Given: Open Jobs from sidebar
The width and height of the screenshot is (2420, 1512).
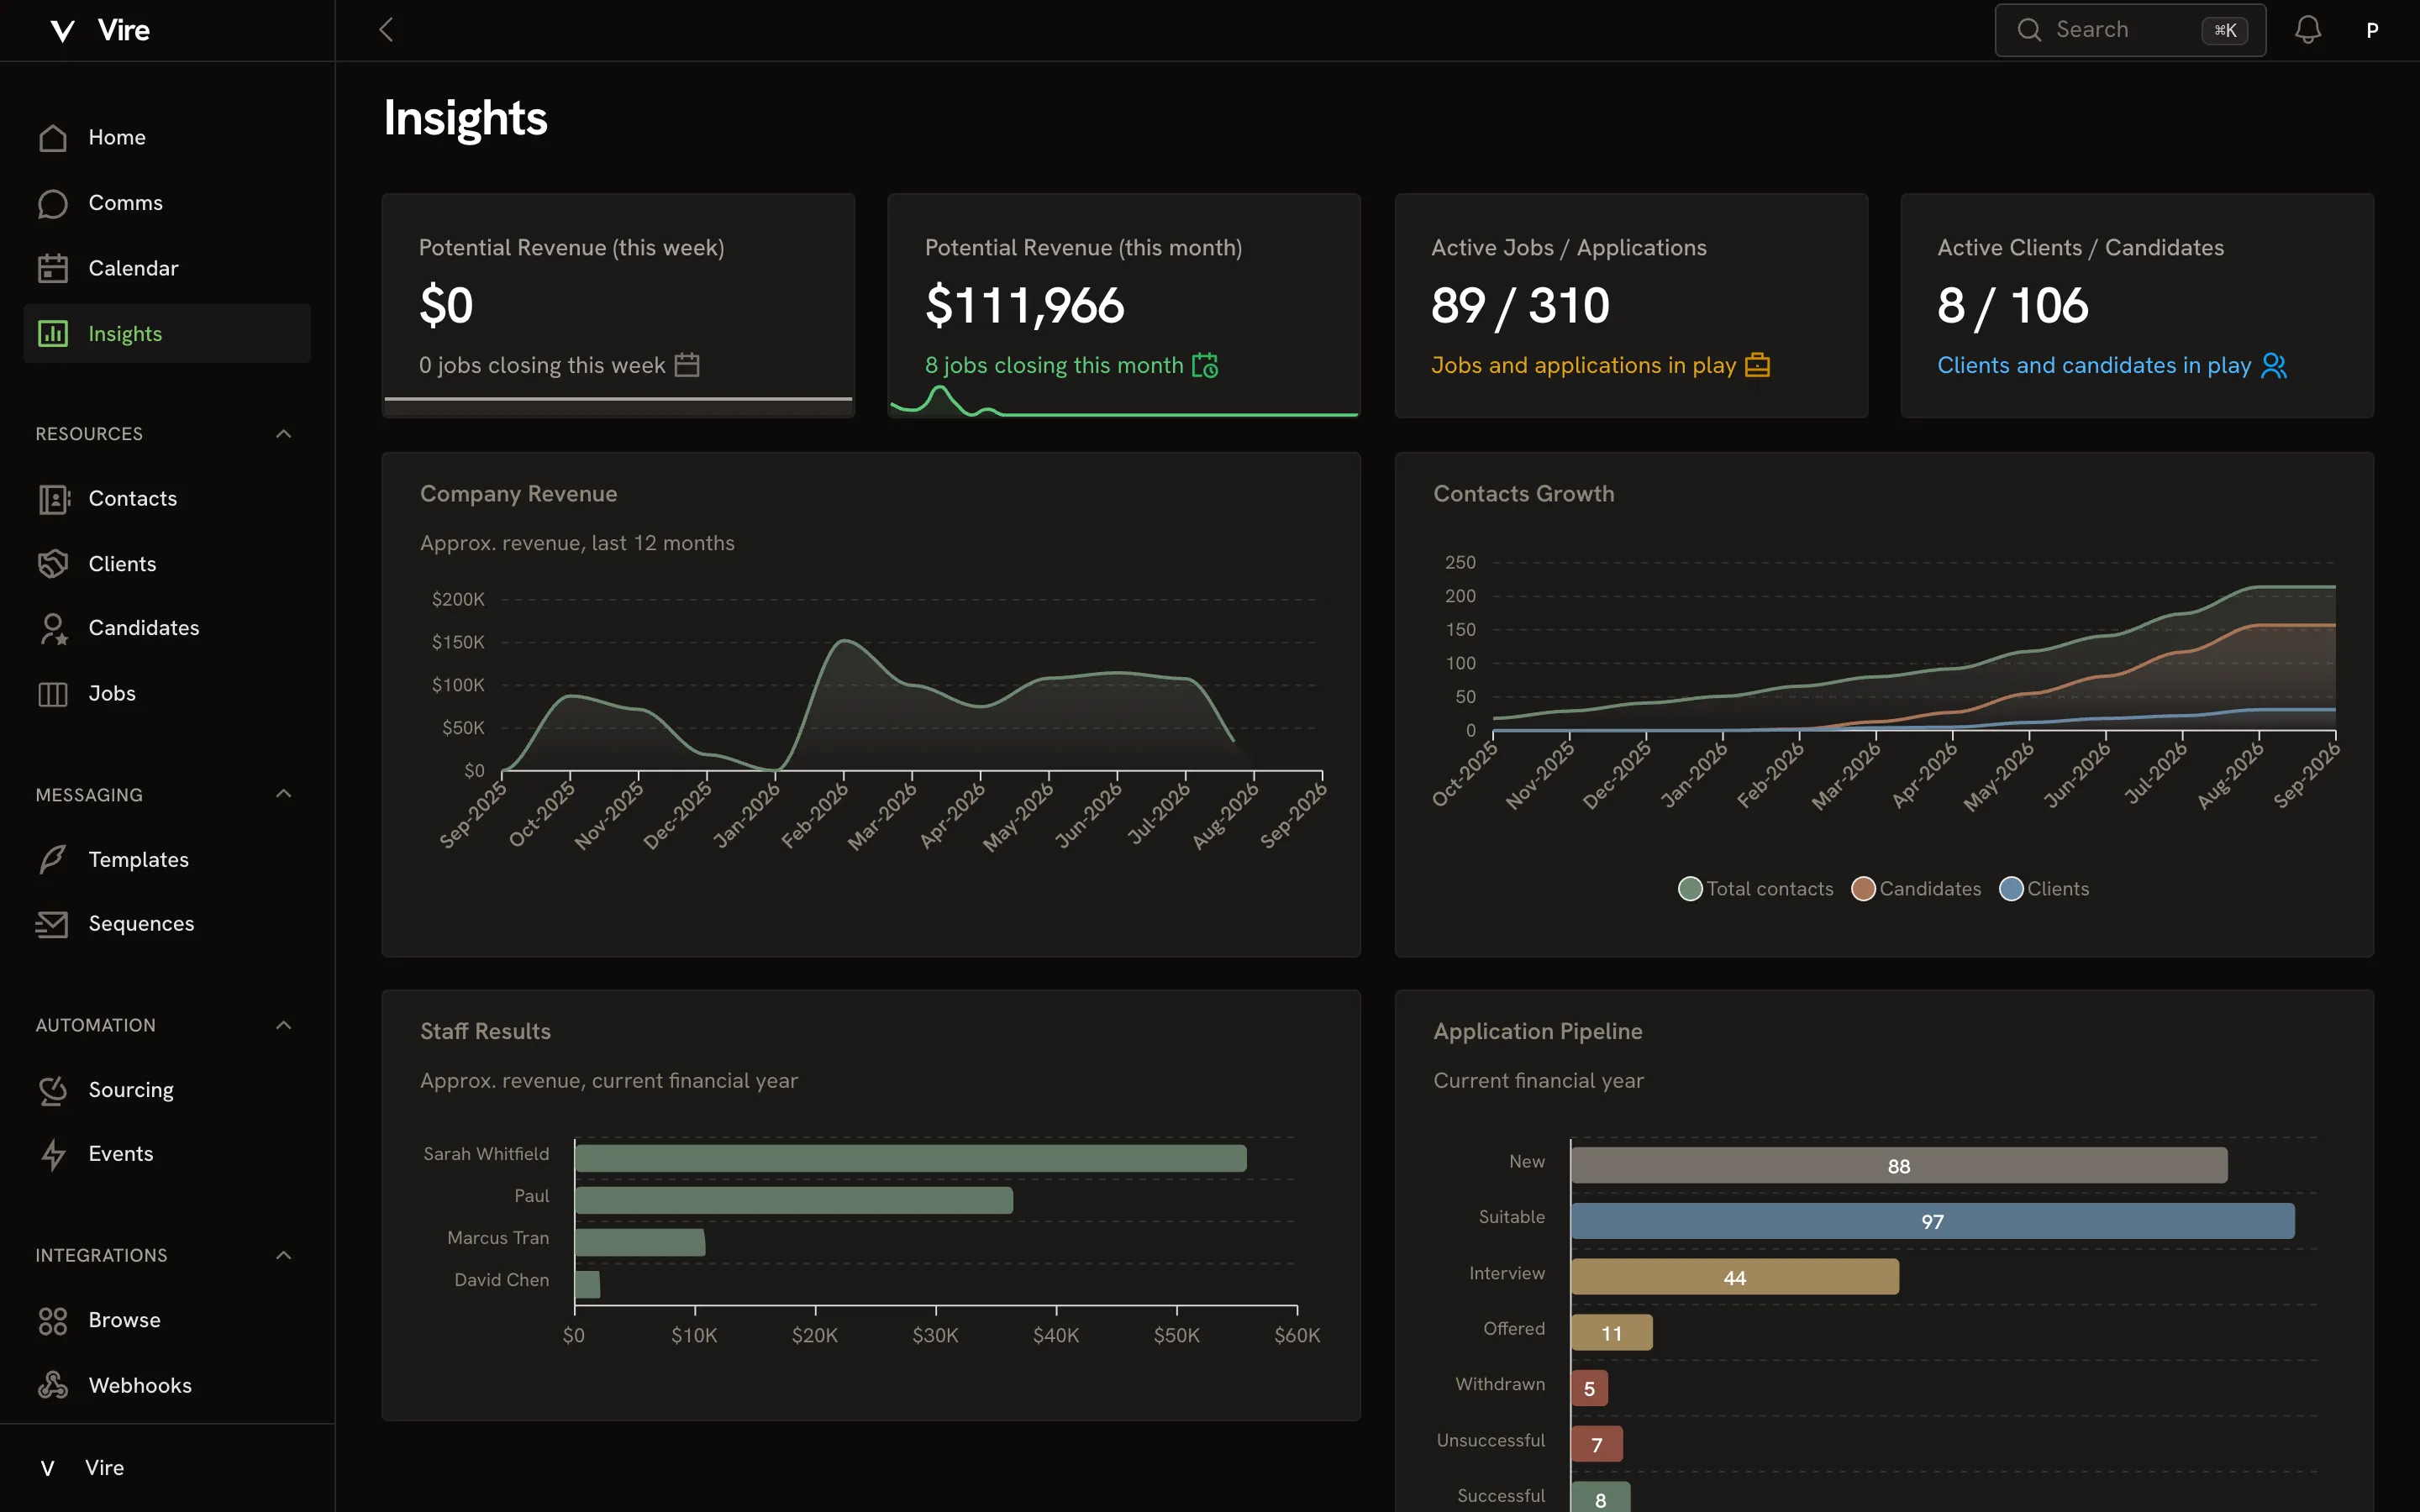Looking at the screenshot, I should pyautogui.click(x=167, y=694).
